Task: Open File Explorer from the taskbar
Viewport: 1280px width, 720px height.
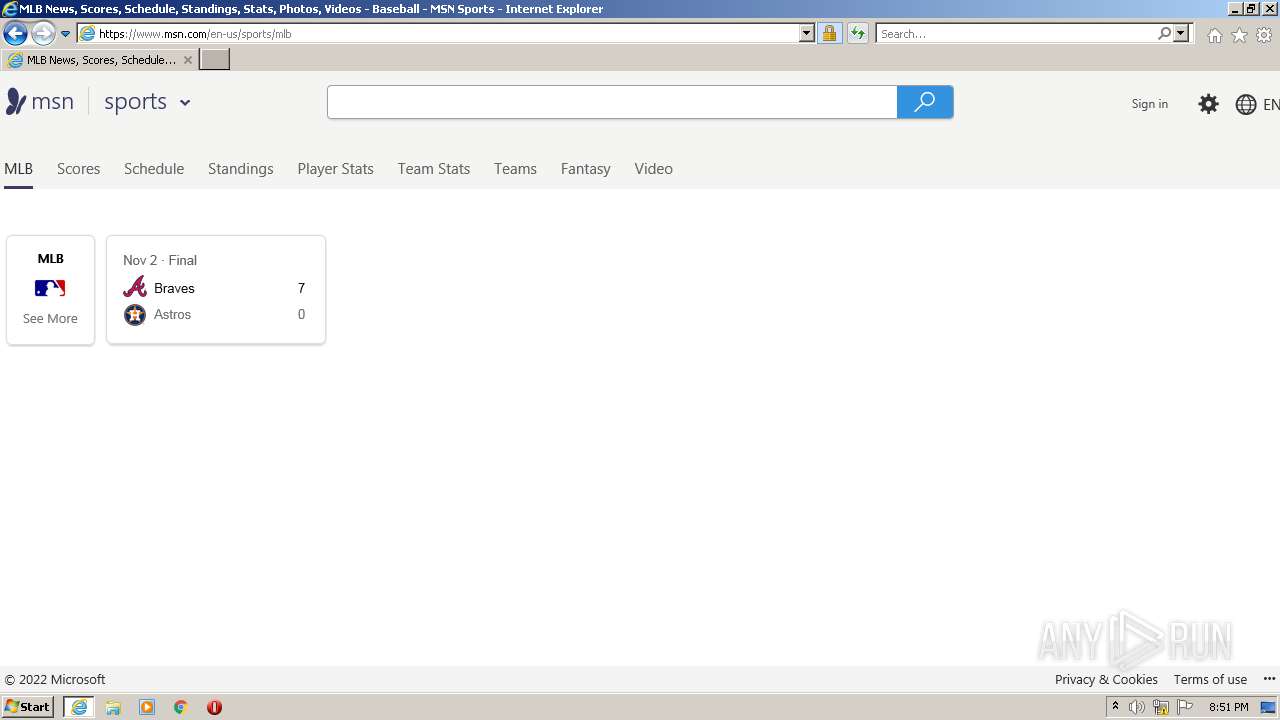Action: click(113, 707)
